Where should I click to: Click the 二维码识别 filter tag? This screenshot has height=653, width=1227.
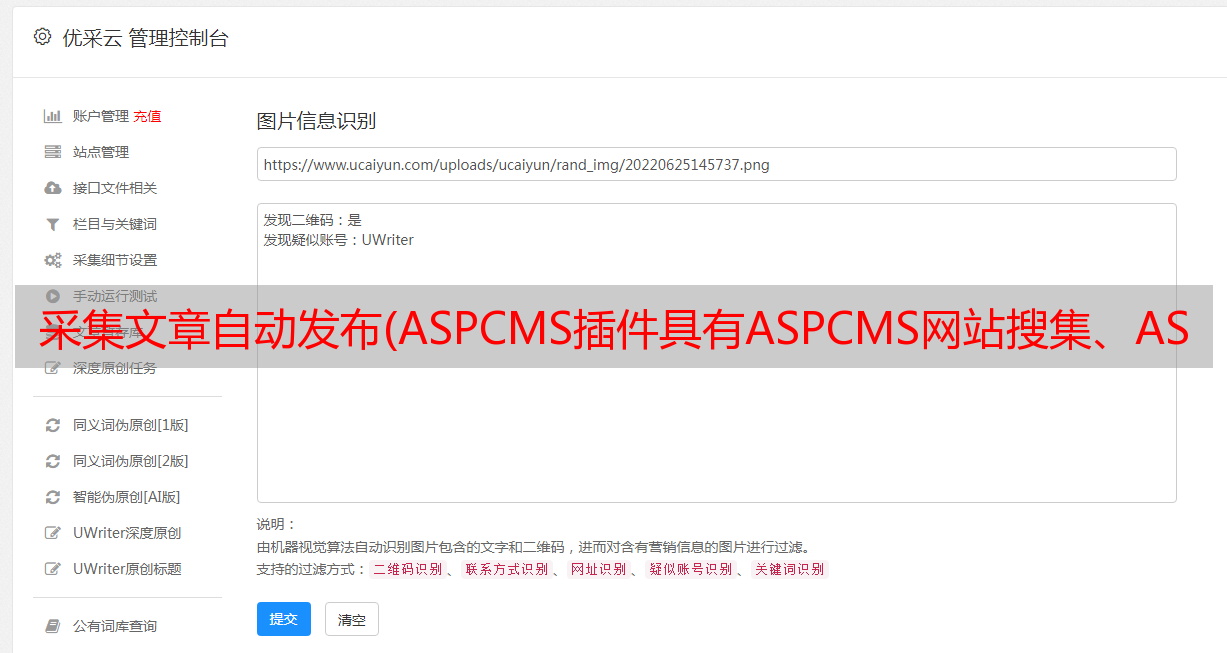(x=407, y=569)
